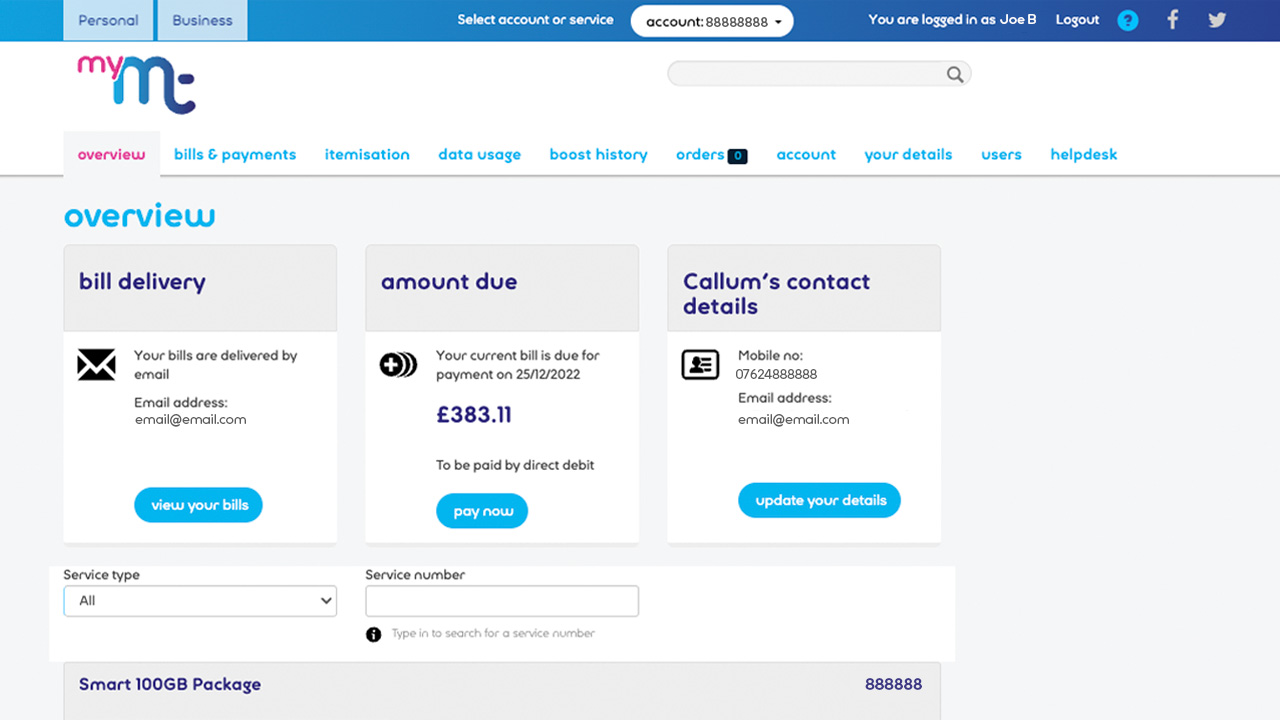This screenshot has height=720, width=1280.
Task: Click the myMT logo
Action: click(136, 84)
